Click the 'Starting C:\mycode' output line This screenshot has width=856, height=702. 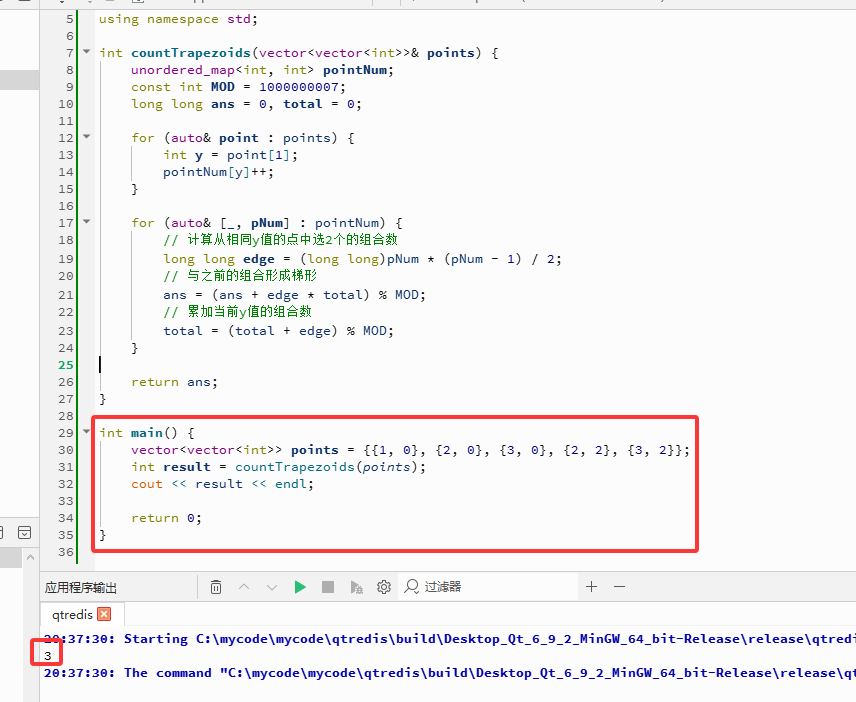(x=450, y=639)
